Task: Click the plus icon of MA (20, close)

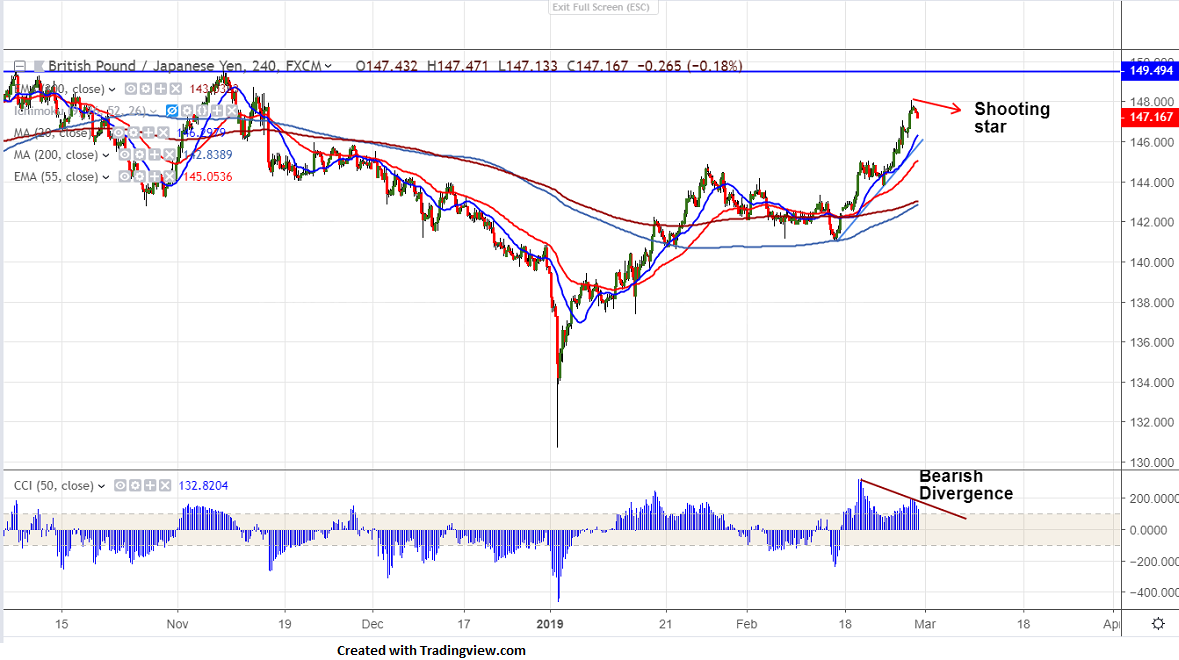Action: [148, 132]
